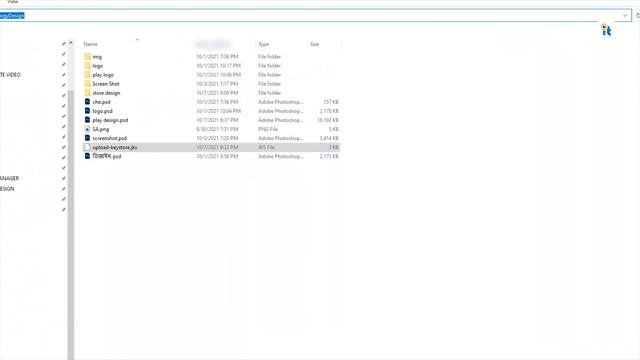Click the upload-keystore.jks file icon

coord(87,147)
